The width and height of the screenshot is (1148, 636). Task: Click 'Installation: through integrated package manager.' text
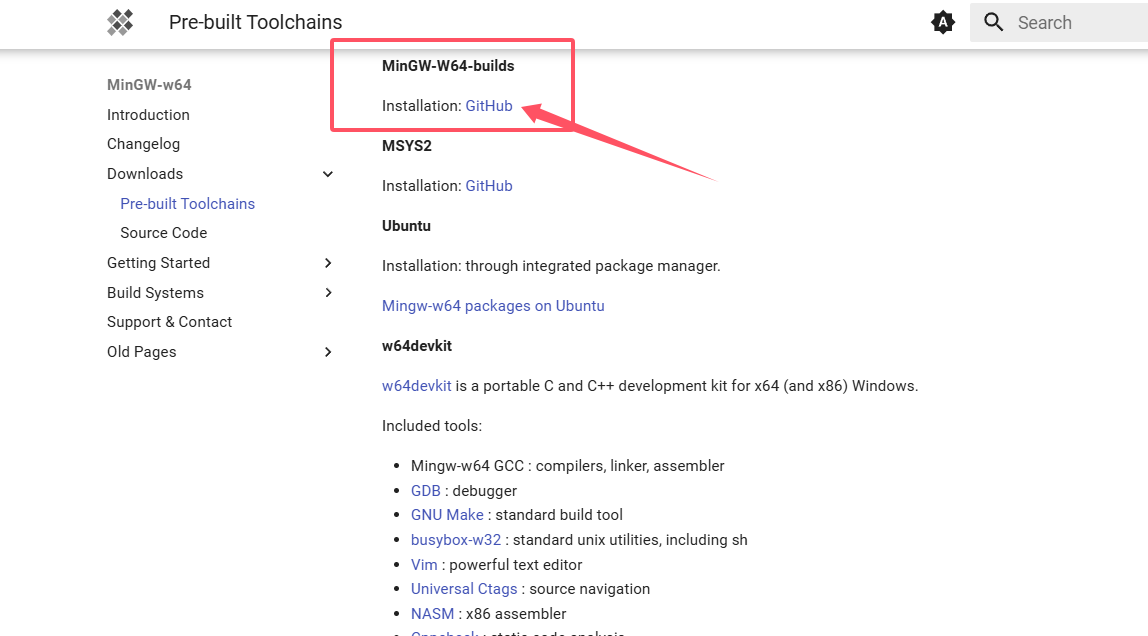551,266
